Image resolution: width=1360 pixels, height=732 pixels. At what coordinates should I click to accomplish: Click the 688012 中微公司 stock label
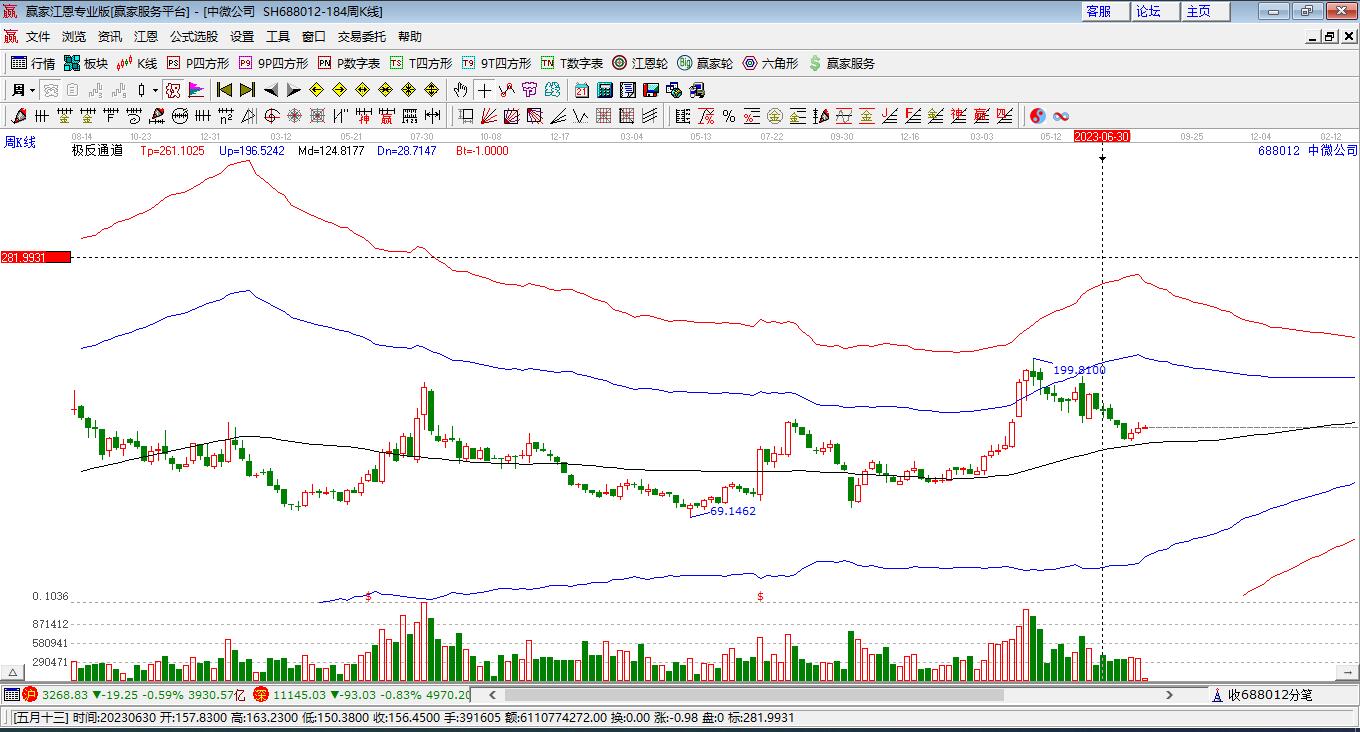click(1308, 151)
